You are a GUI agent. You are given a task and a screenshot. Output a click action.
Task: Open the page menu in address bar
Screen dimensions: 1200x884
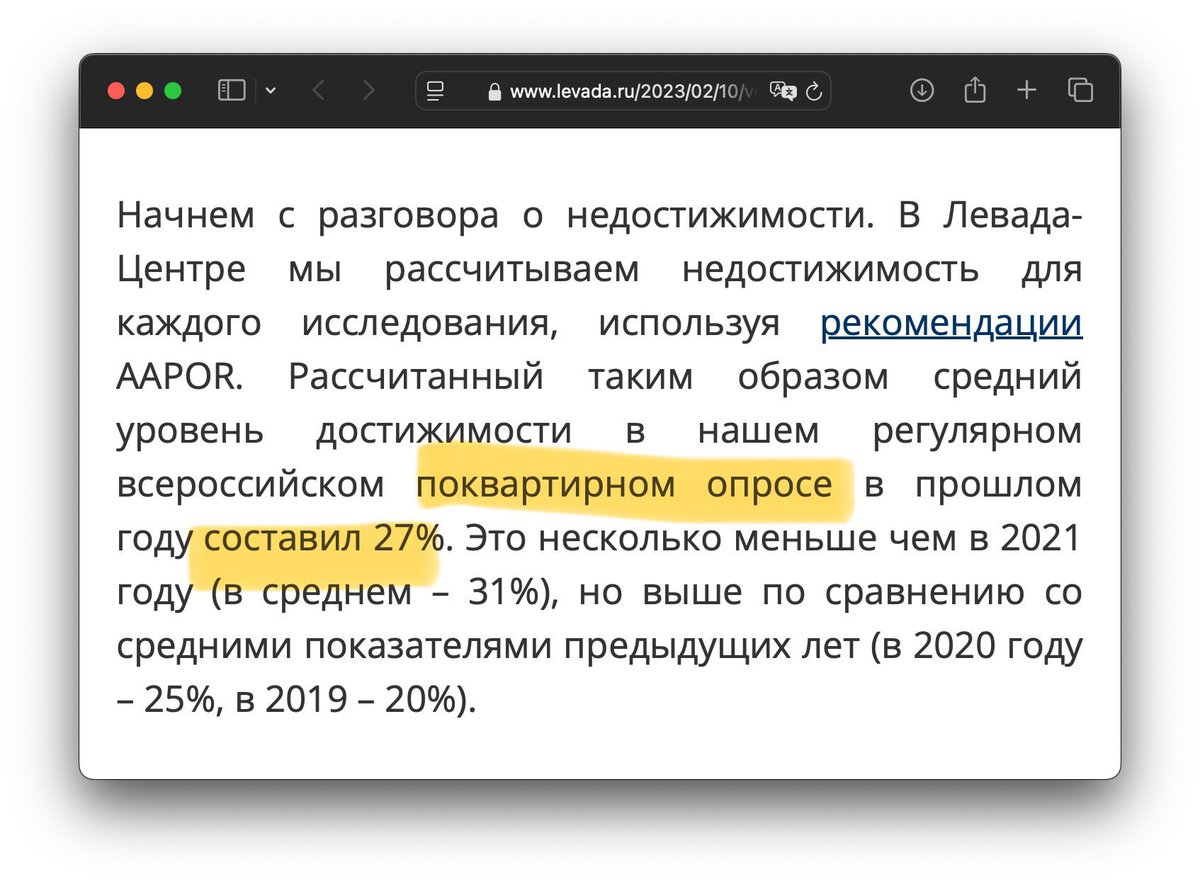click(434, 91)
